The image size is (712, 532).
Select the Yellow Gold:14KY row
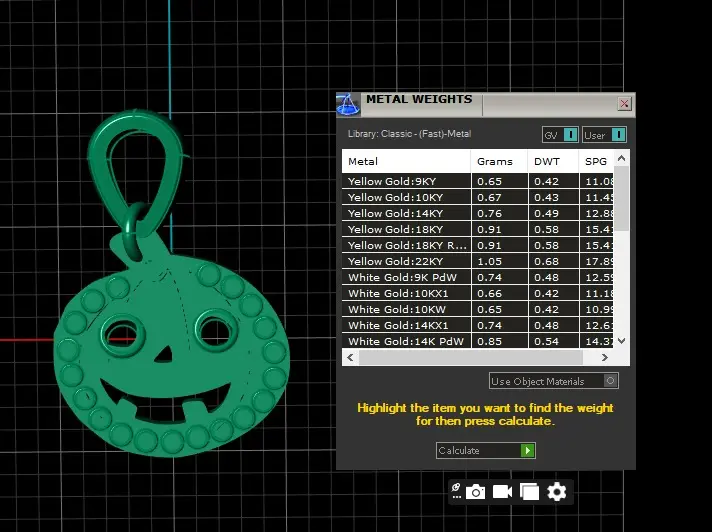pyautogui.click(x=478, y=213)
